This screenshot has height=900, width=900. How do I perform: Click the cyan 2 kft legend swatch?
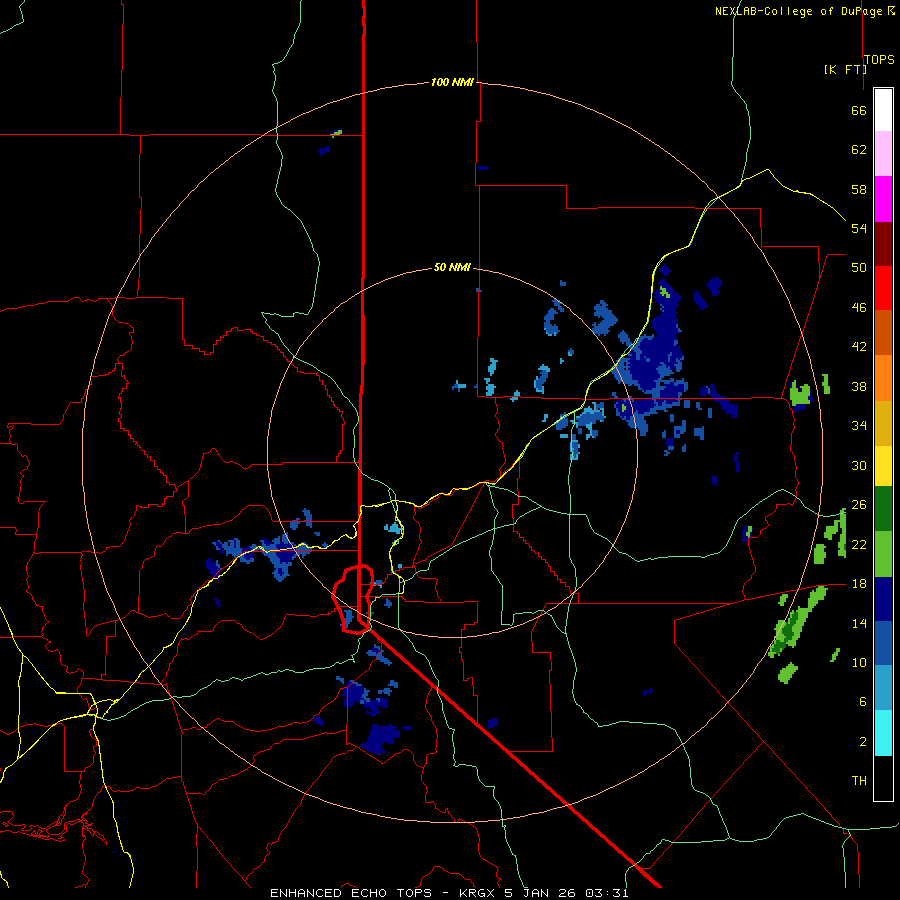[883, 733]
